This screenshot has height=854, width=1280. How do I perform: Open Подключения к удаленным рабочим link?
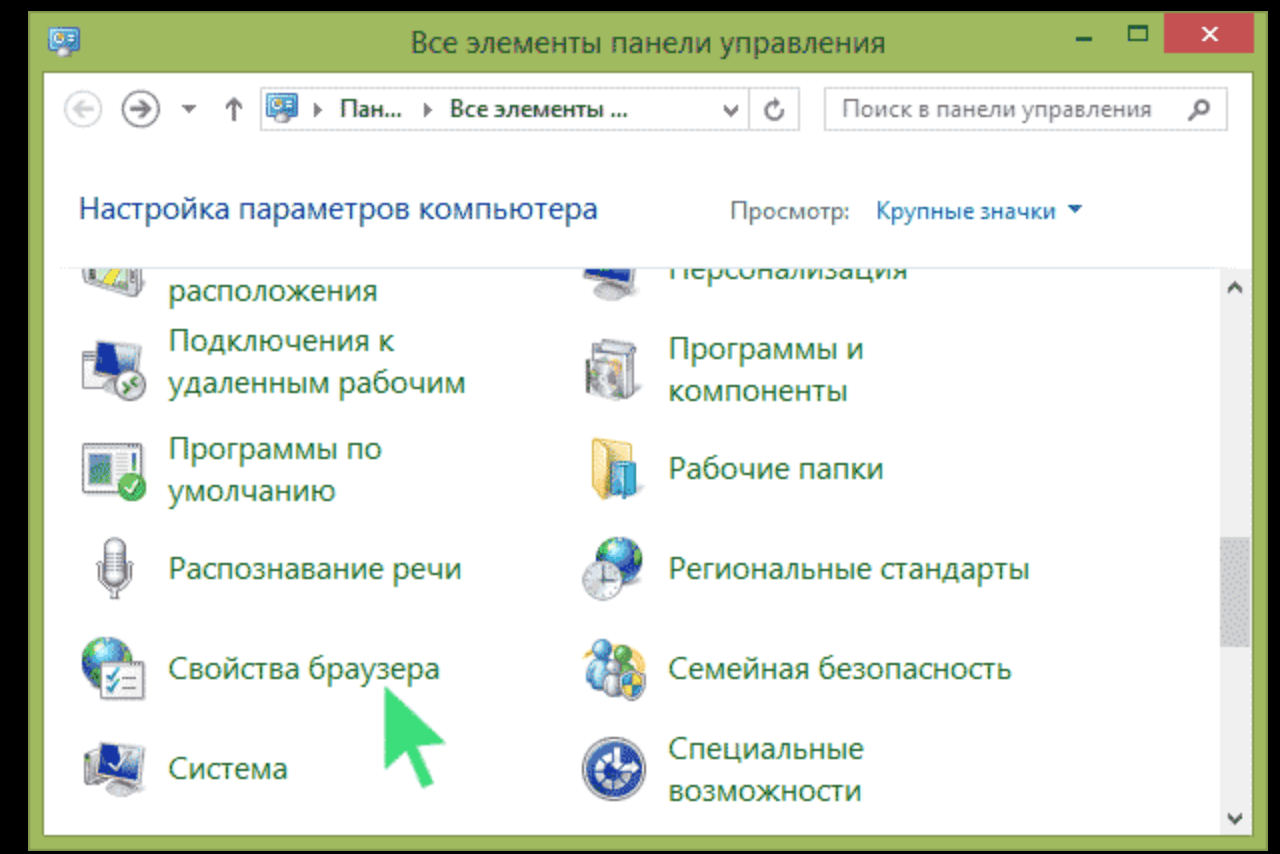pos(317,361)
